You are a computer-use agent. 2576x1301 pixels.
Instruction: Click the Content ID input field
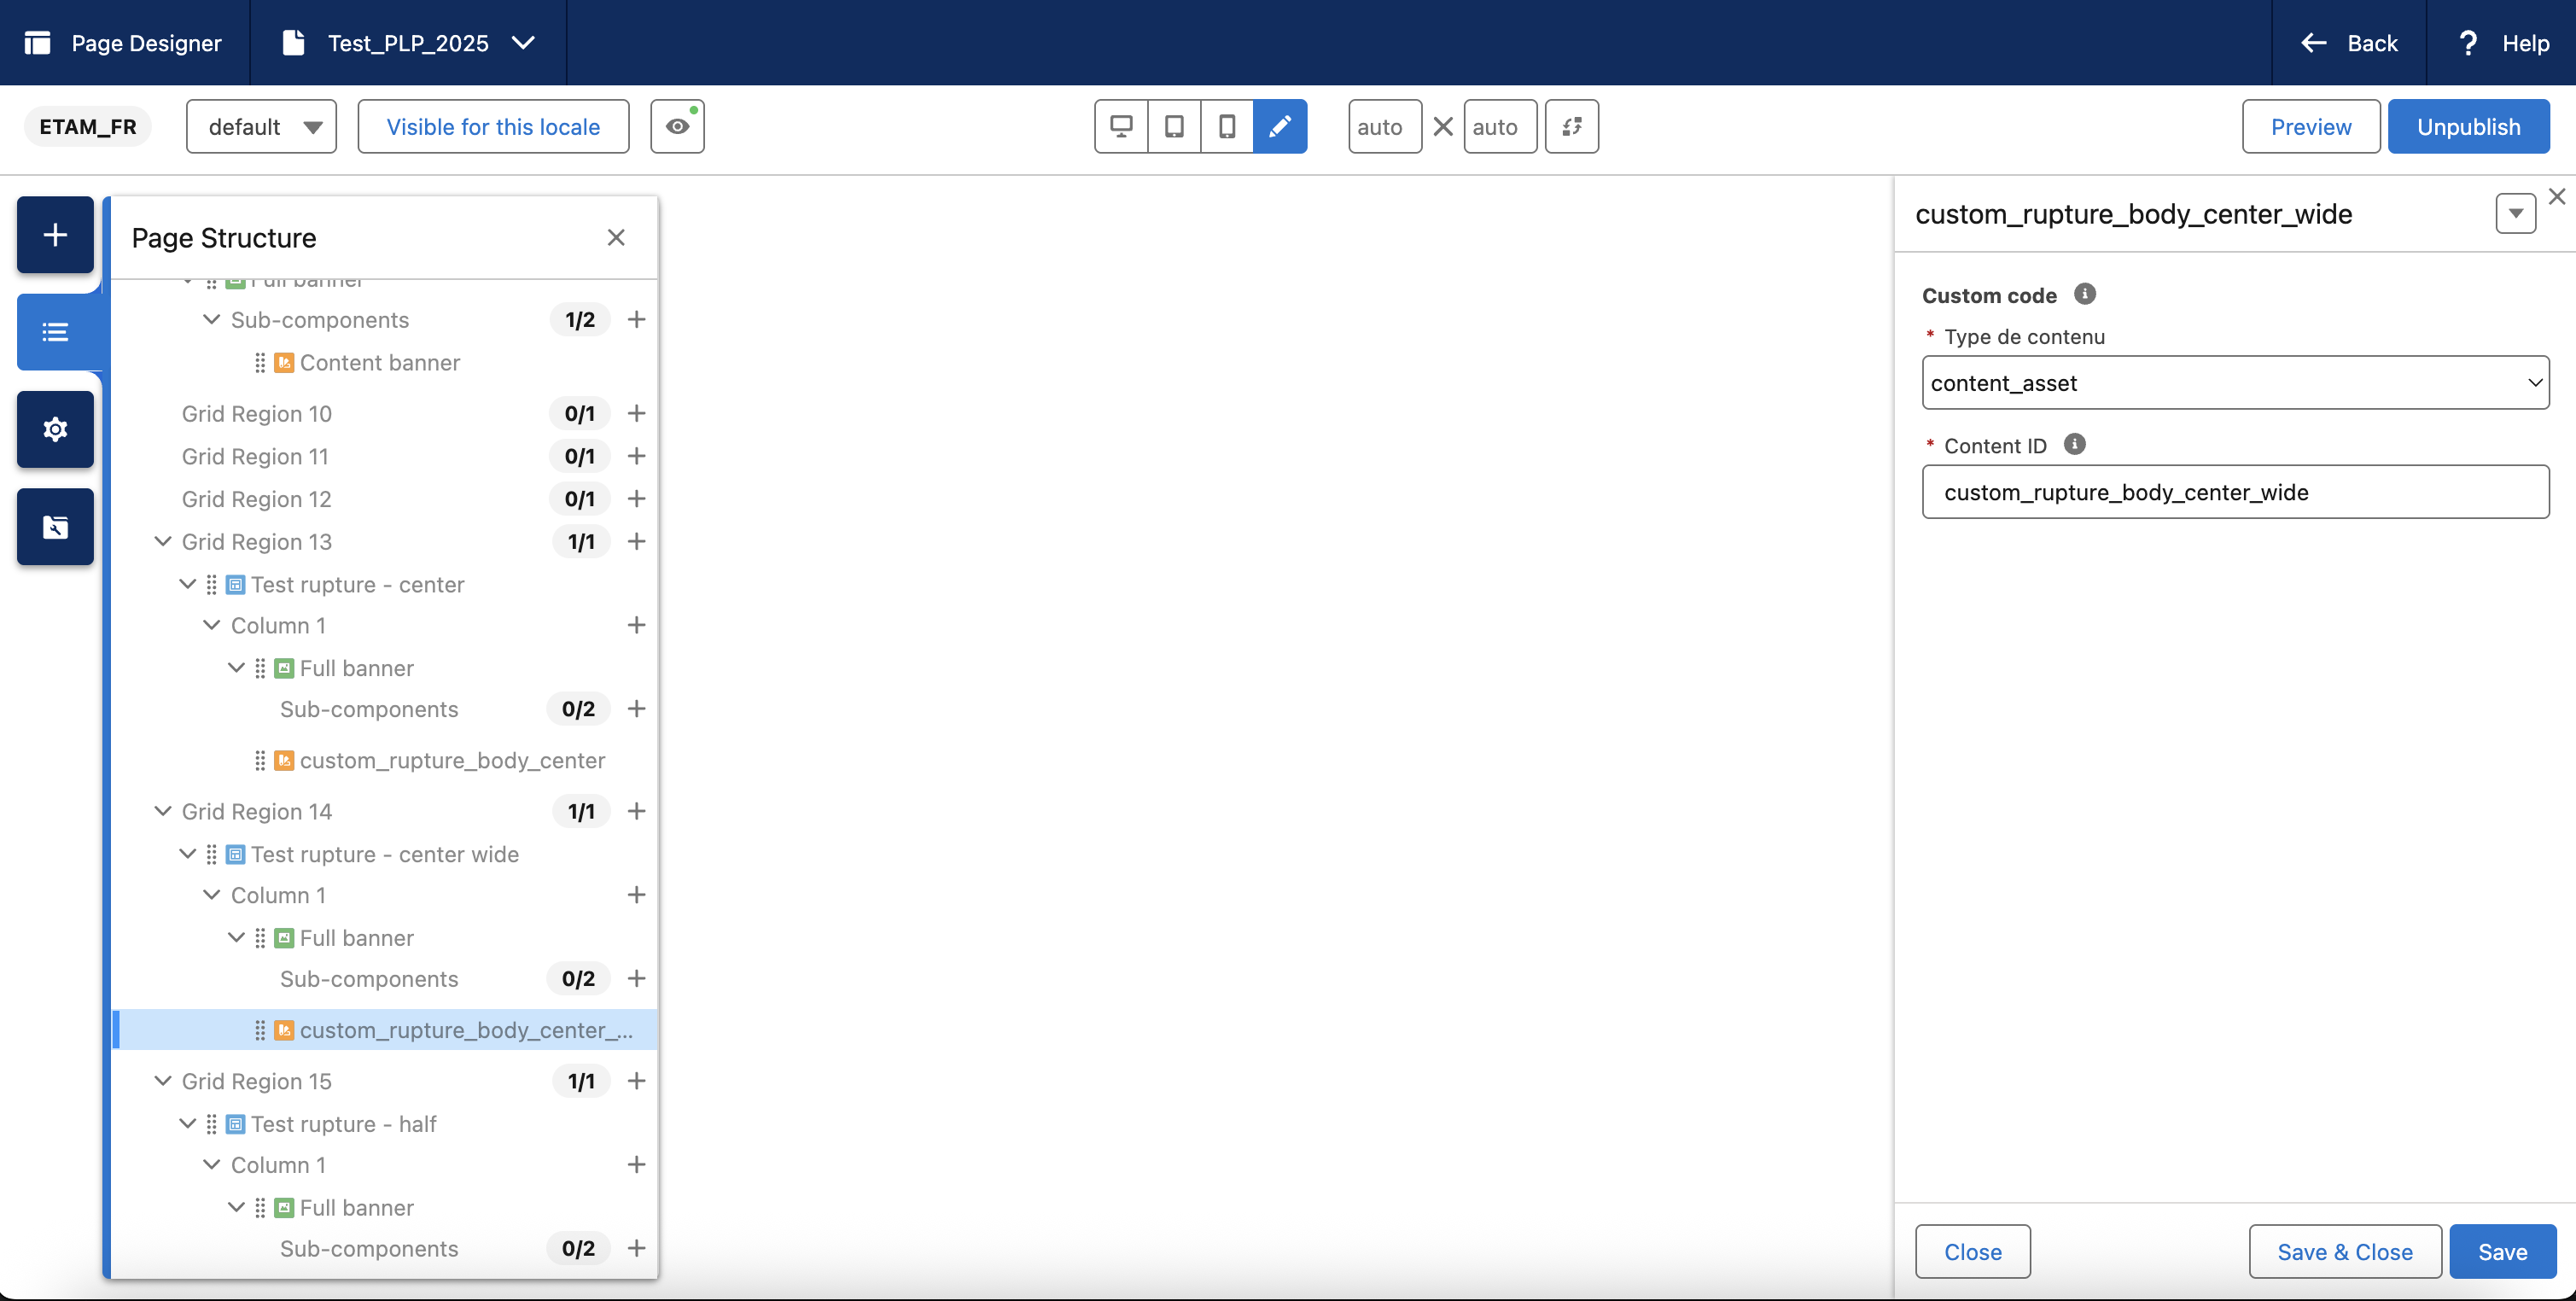coord(2235,492)
